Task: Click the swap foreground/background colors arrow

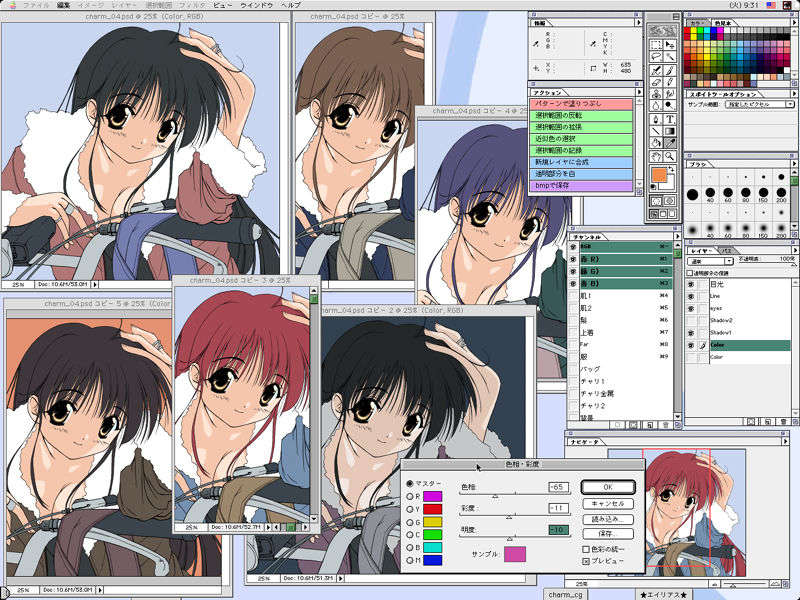Action: coord(672,169)
